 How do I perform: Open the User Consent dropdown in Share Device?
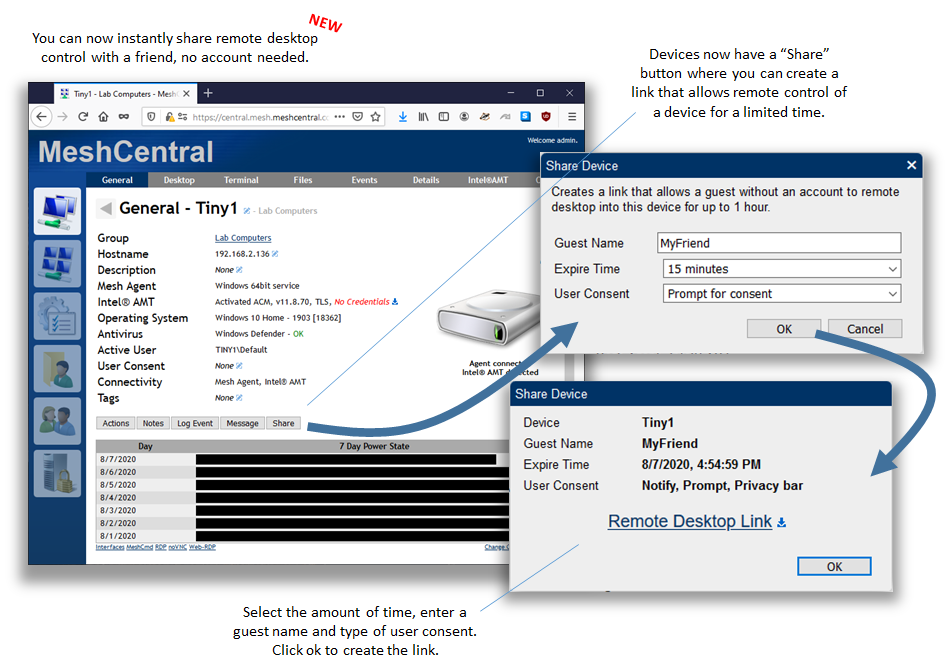[781, 294]
